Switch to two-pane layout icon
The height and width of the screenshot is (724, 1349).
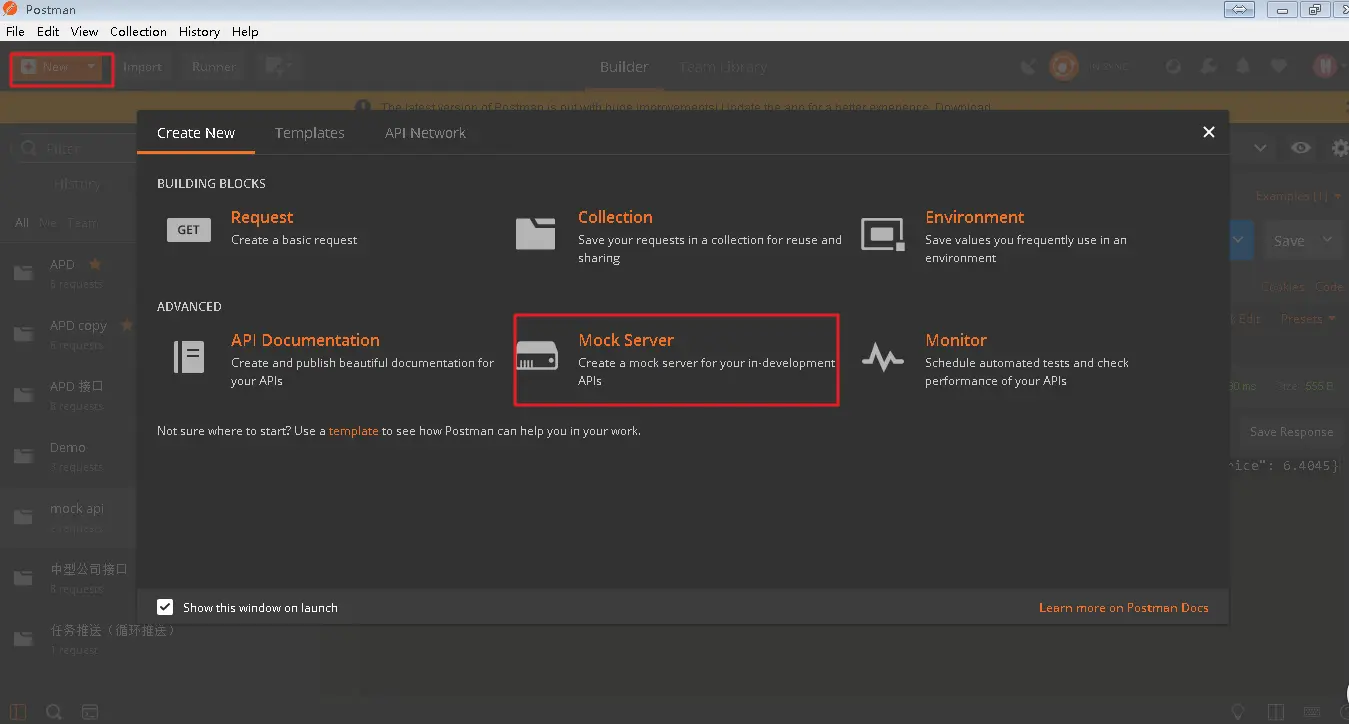coord(1275,712)
